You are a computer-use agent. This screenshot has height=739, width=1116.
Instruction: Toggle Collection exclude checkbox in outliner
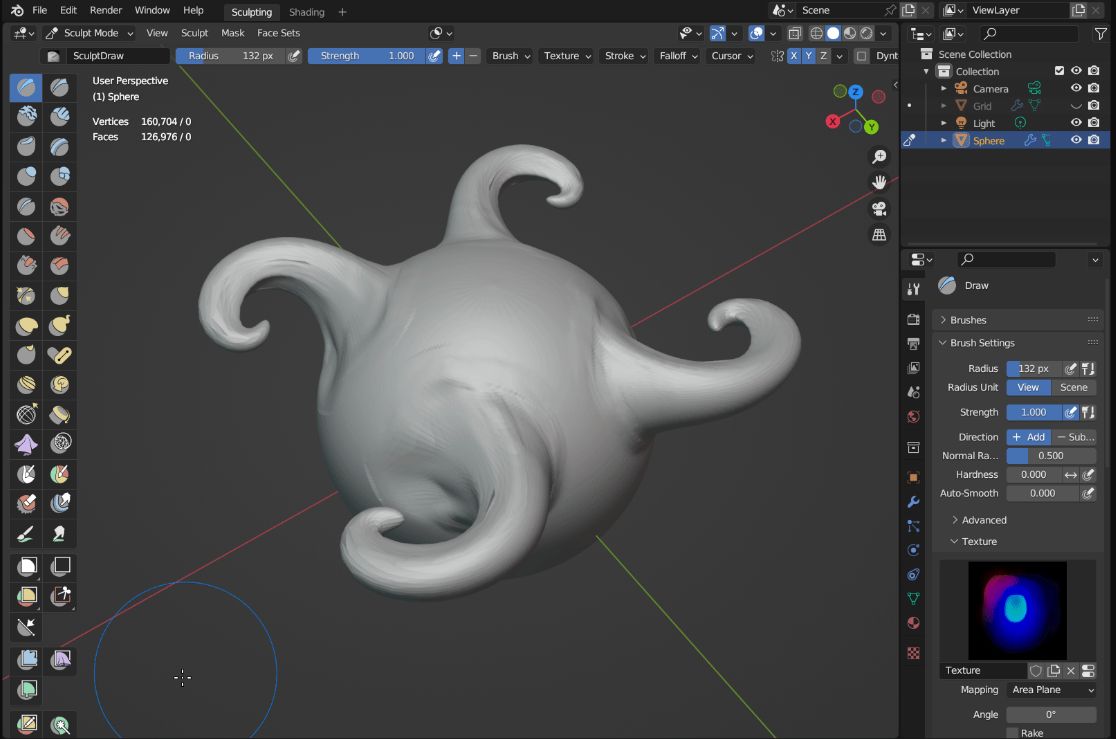[x=1059, y=70]
